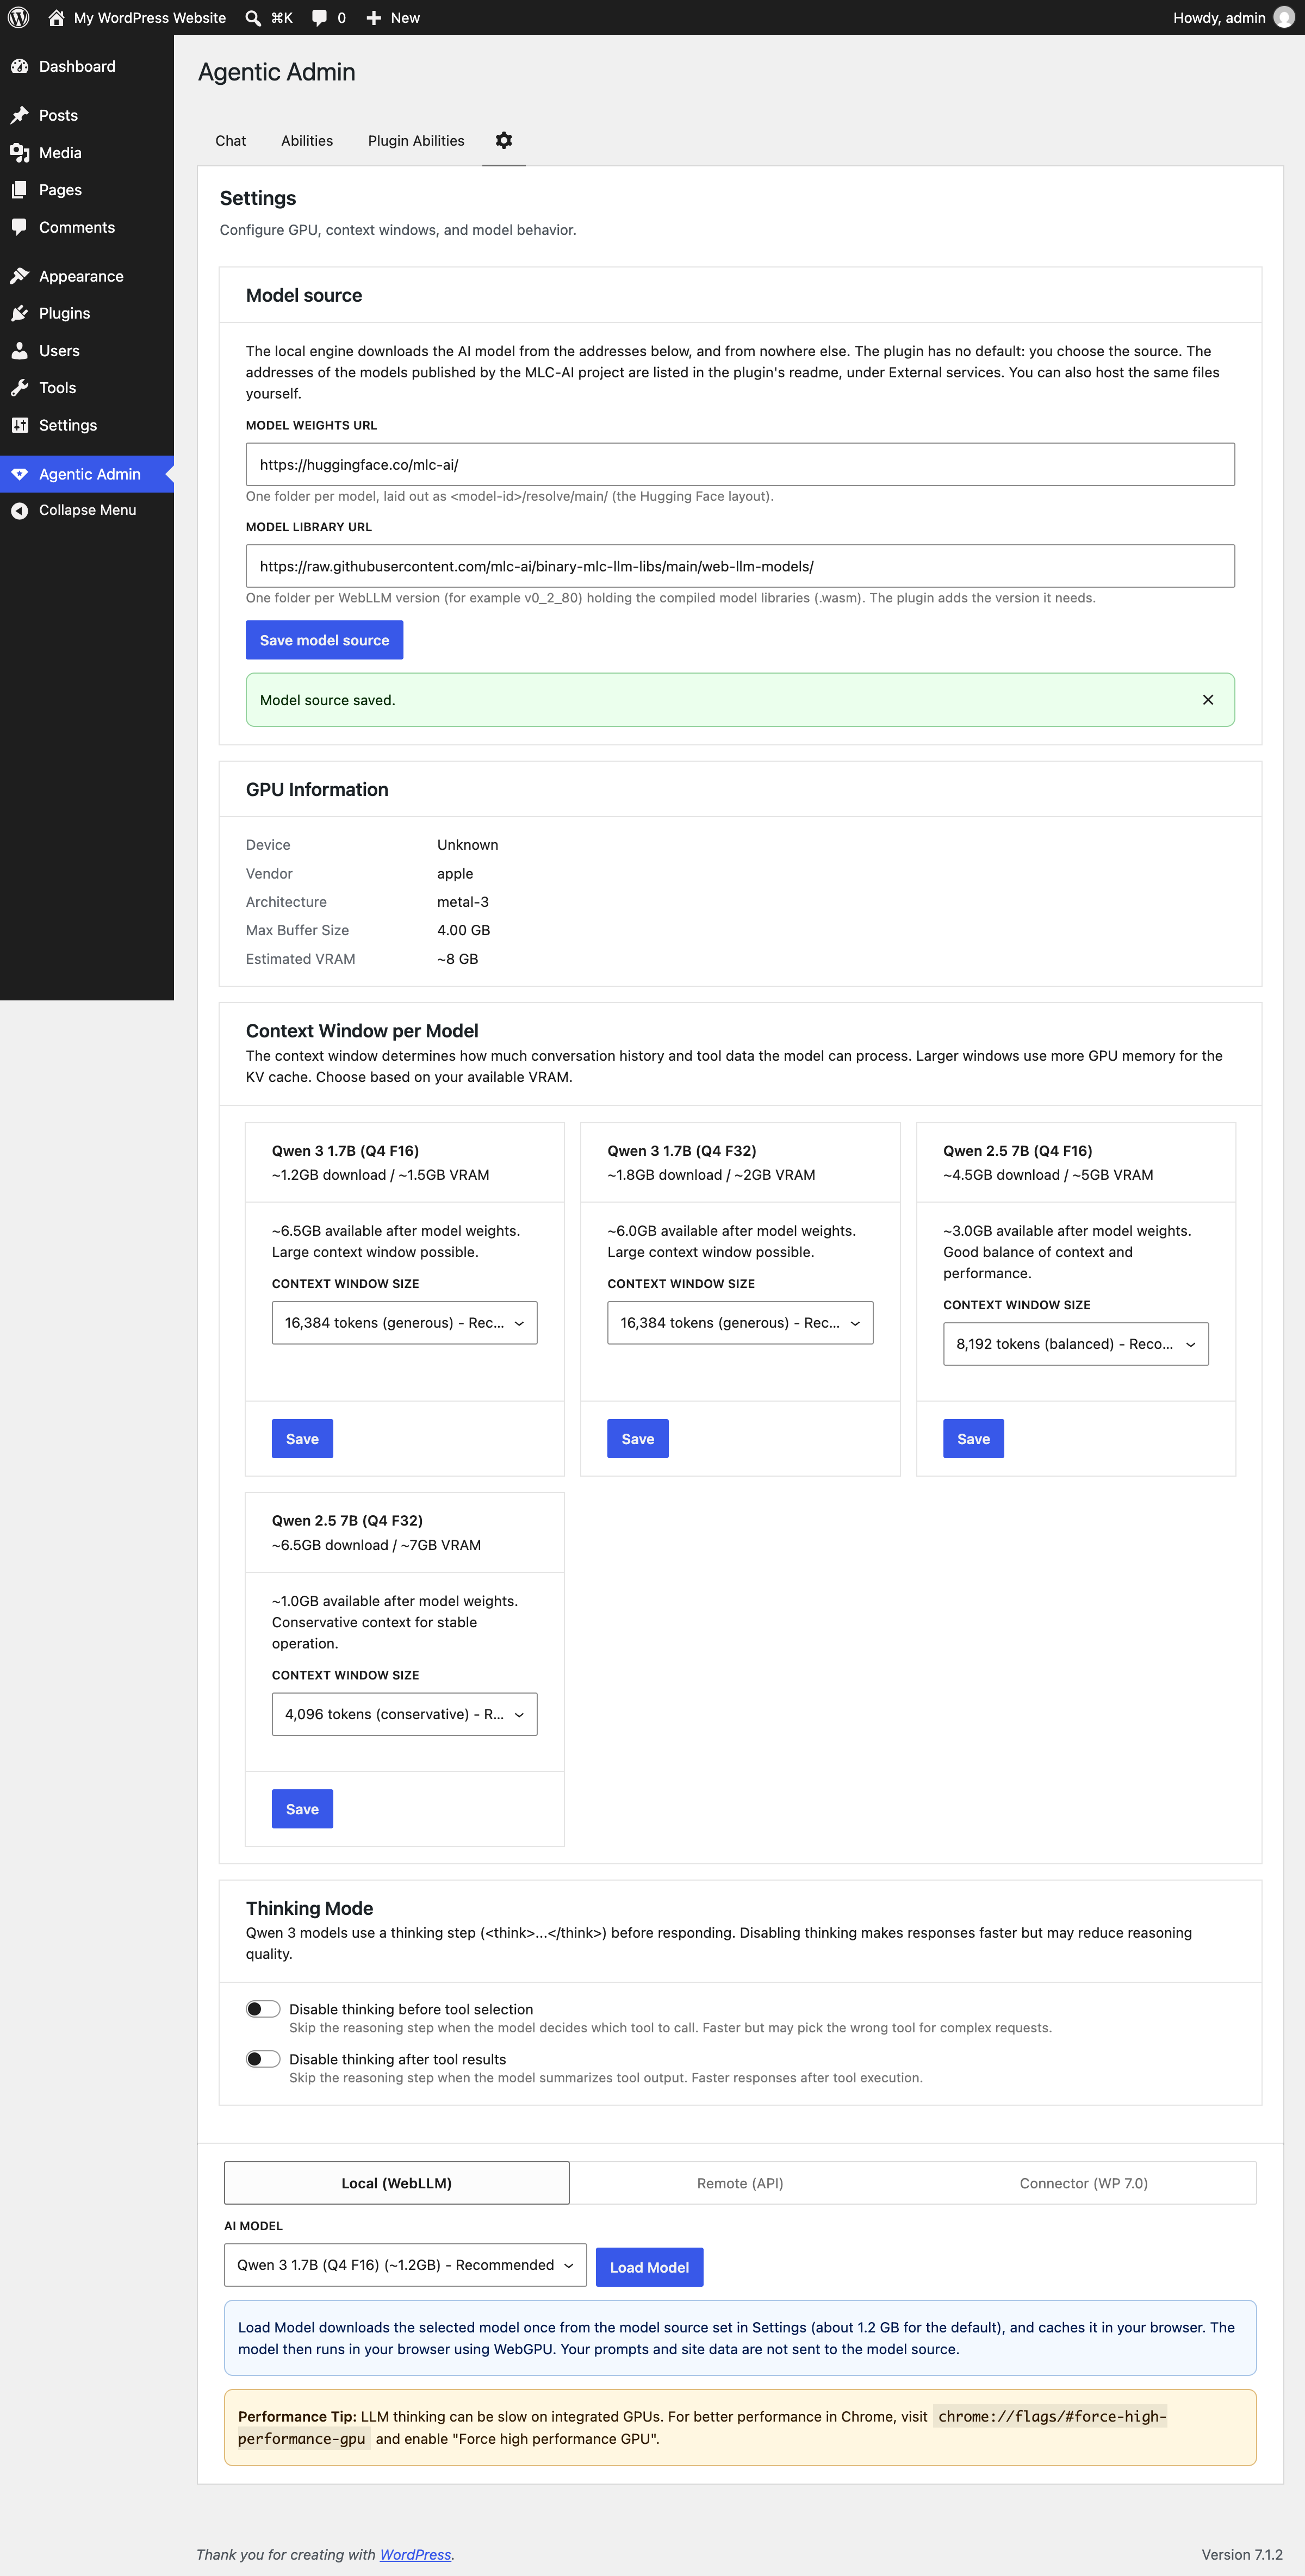Switch to the Chat tab

pos(230,140)
